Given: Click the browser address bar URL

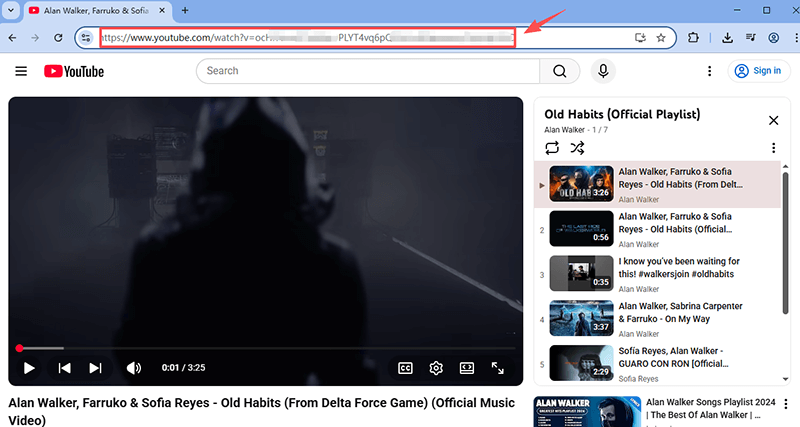Looking at the screenshot, I should tap(308, 38).
